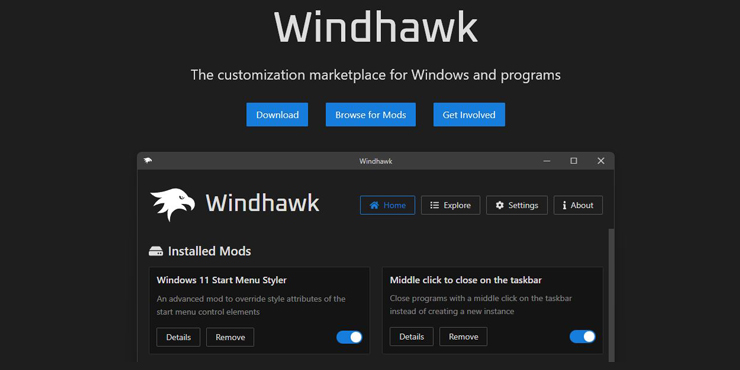The width and height of the screenshot is (740, 370).
Task: Click the Installed Mods drive icon
Action: (x=156, y=251)
